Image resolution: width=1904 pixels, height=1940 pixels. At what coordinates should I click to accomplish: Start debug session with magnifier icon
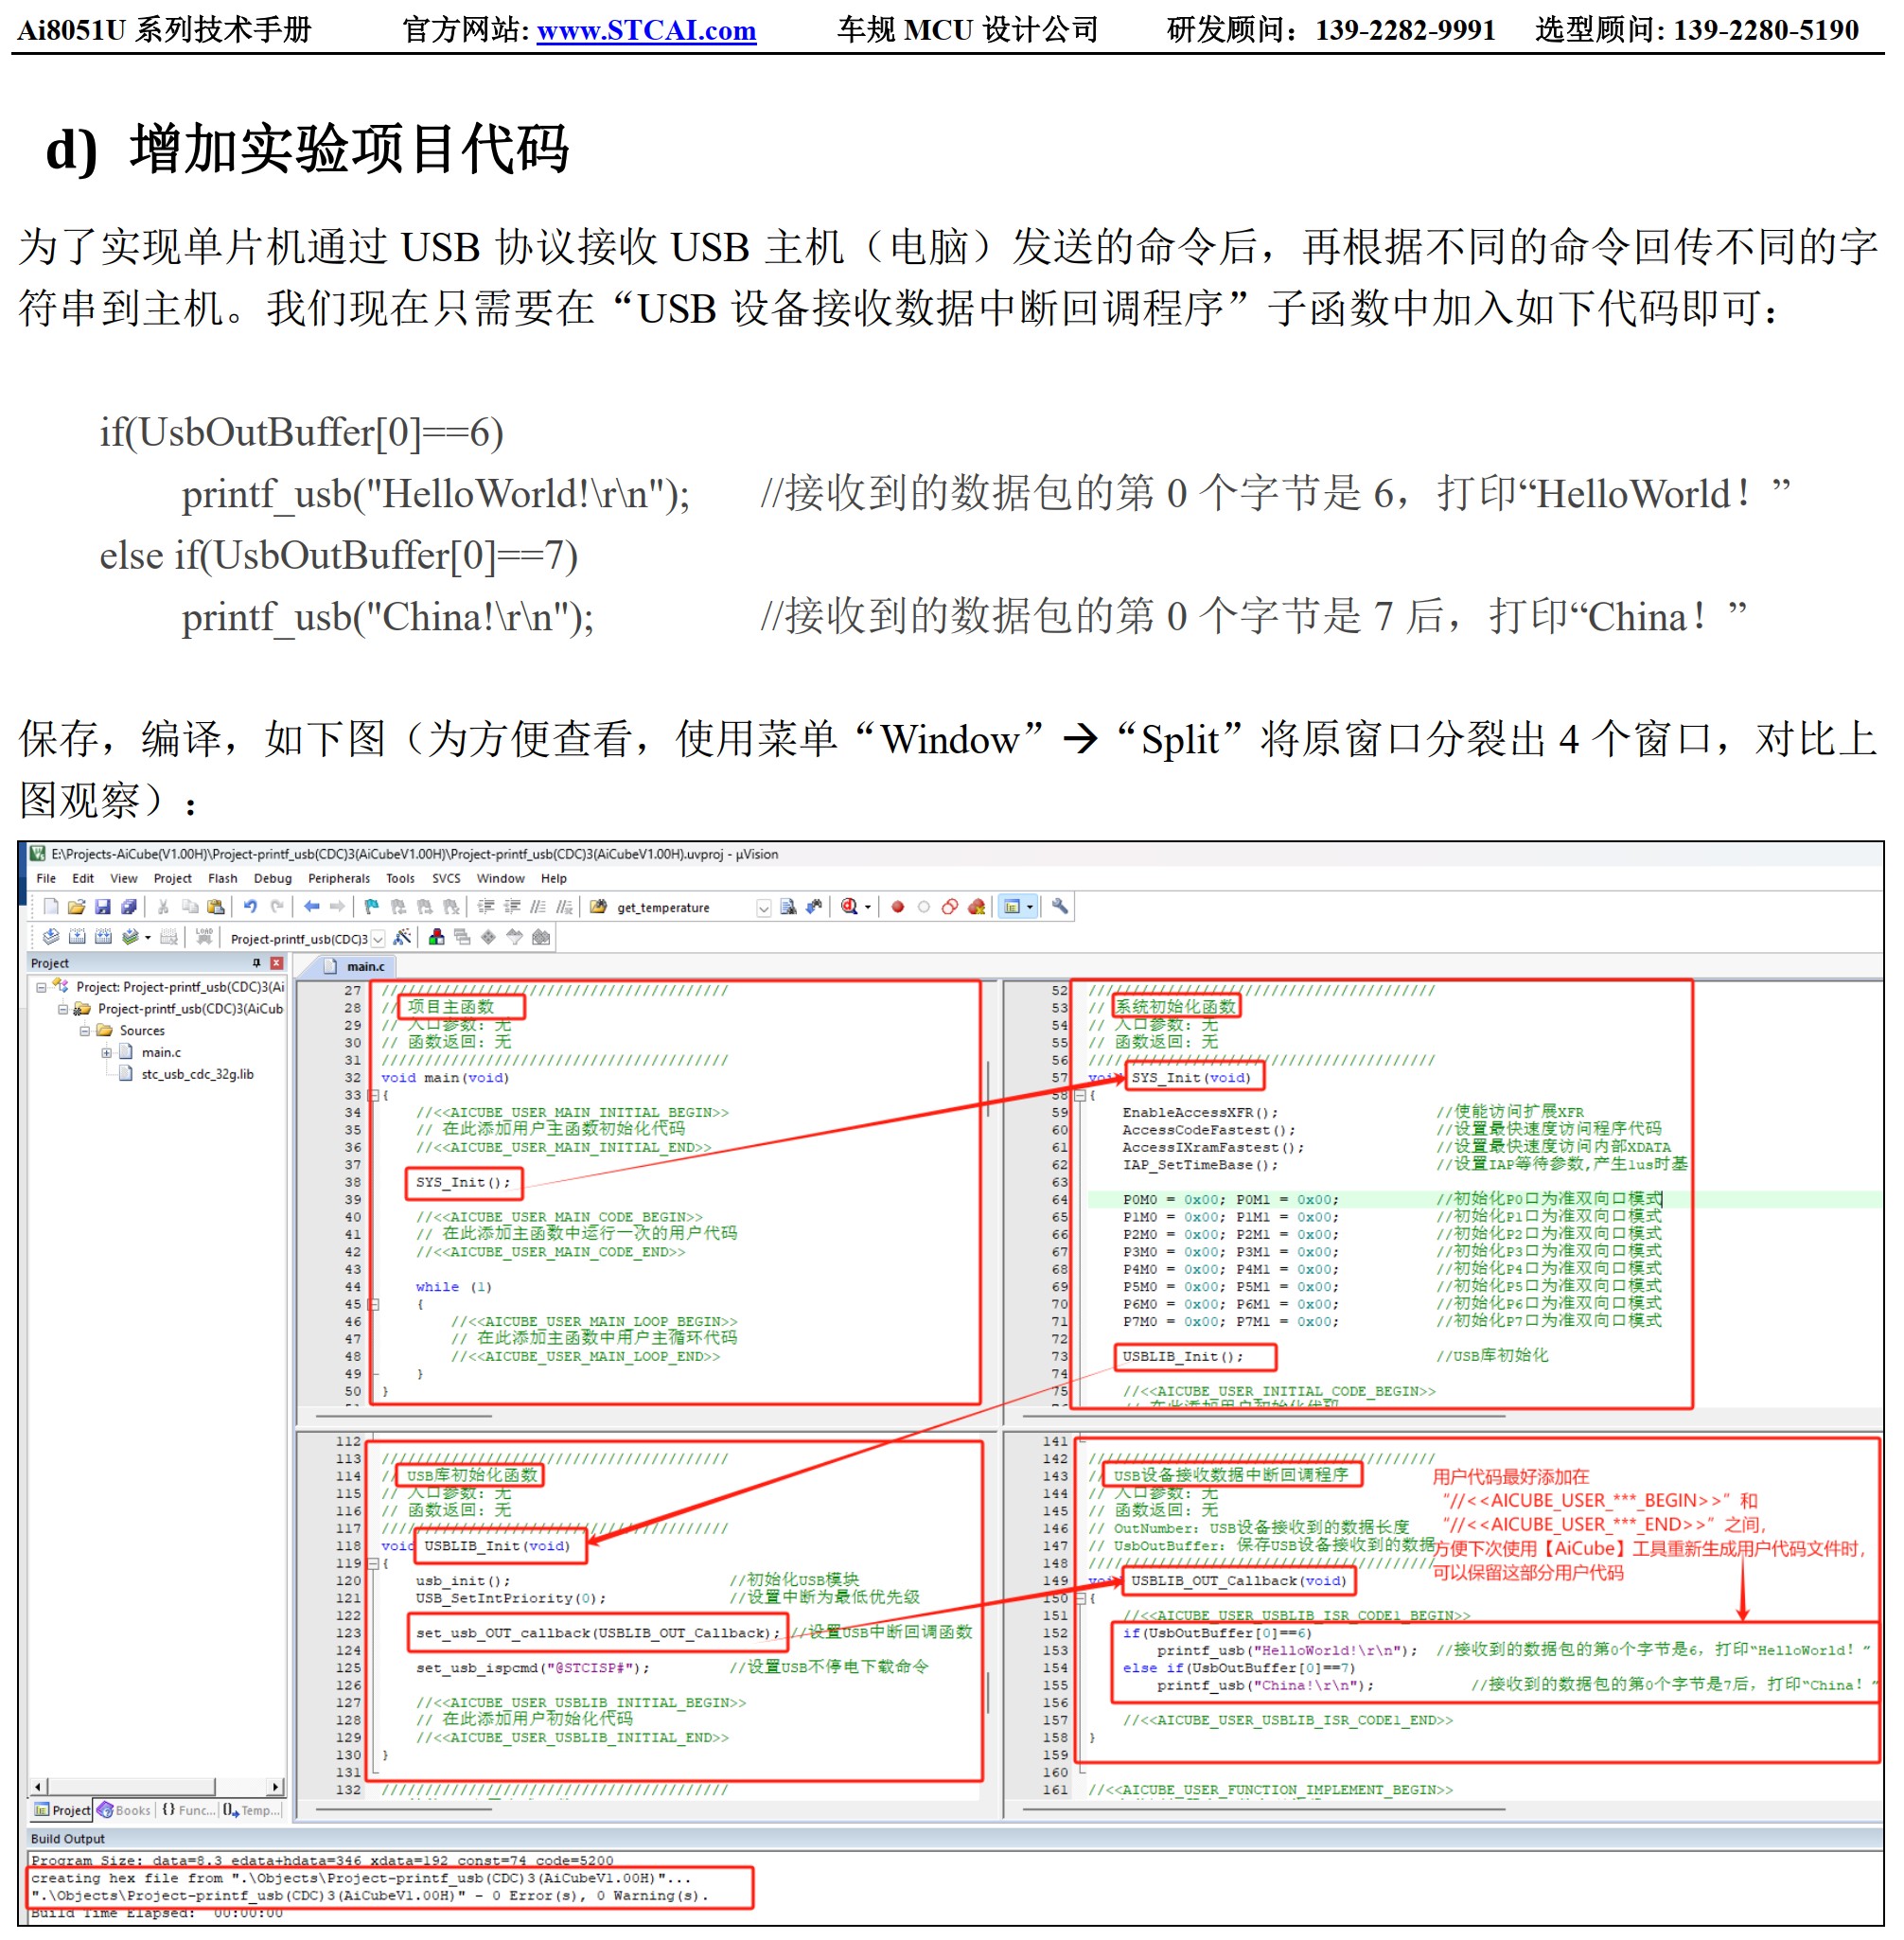point(849,907)
